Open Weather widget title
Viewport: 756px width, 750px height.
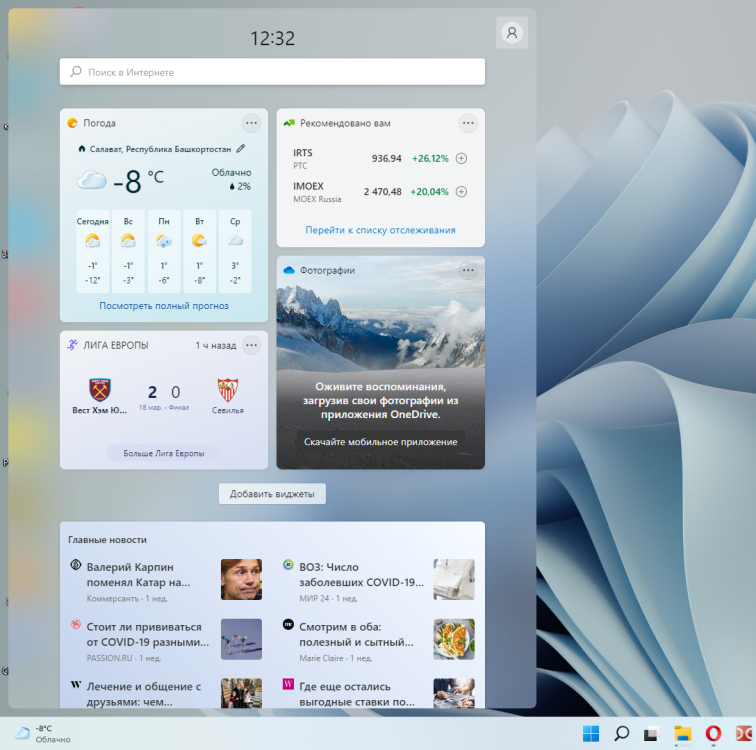coord(99,123)
